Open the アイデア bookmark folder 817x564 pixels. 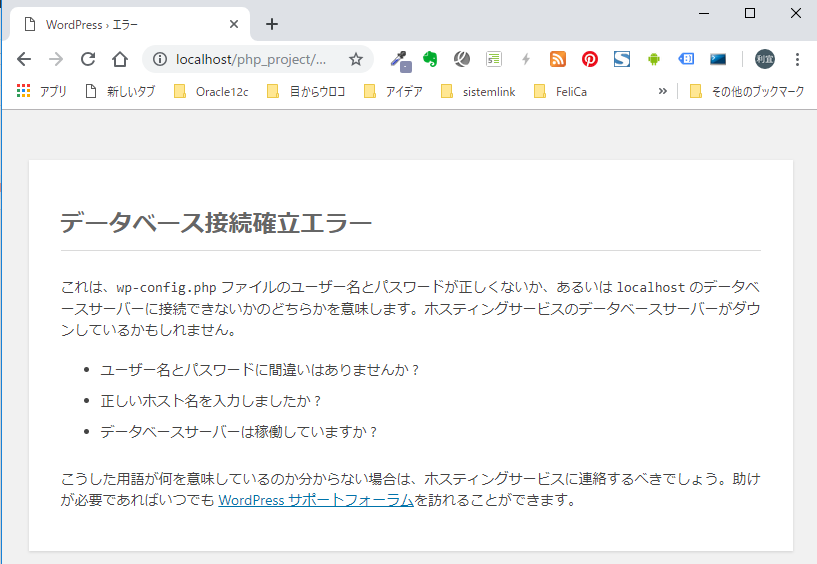pos(393,92)
